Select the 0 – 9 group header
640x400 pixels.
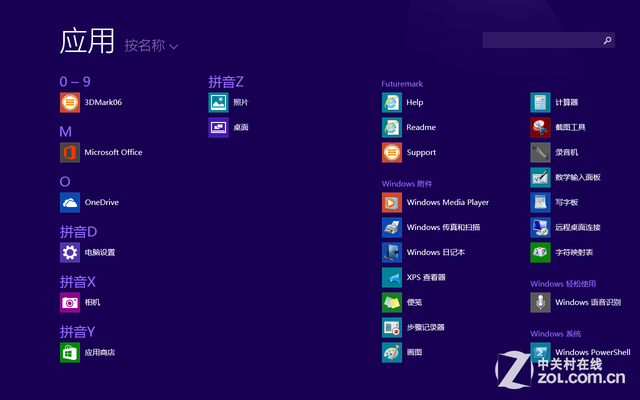coord(75,82)
